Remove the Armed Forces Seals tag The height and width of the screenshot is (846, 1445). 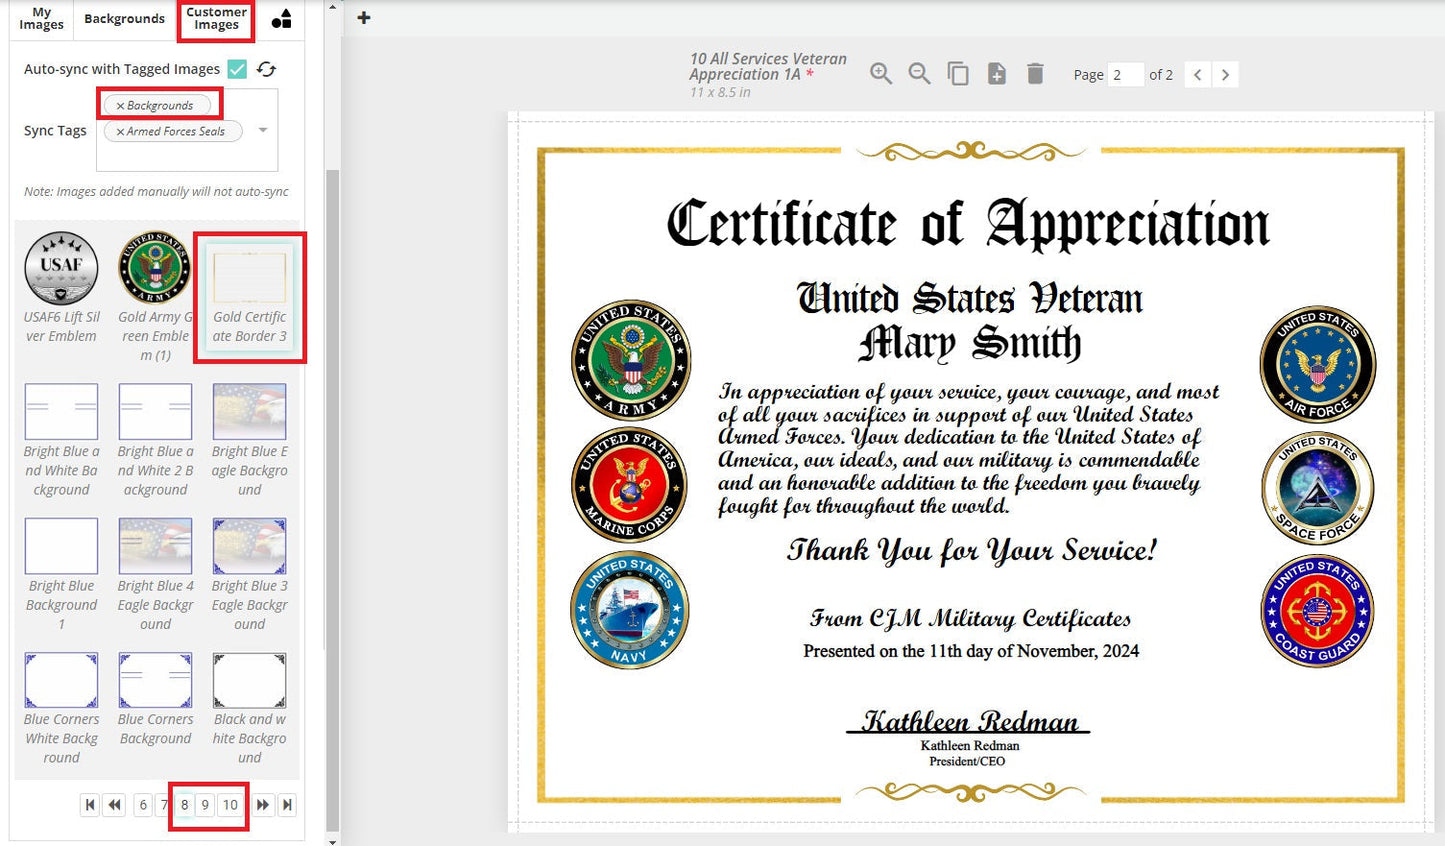pyautogui.click(x=120, y=132)
